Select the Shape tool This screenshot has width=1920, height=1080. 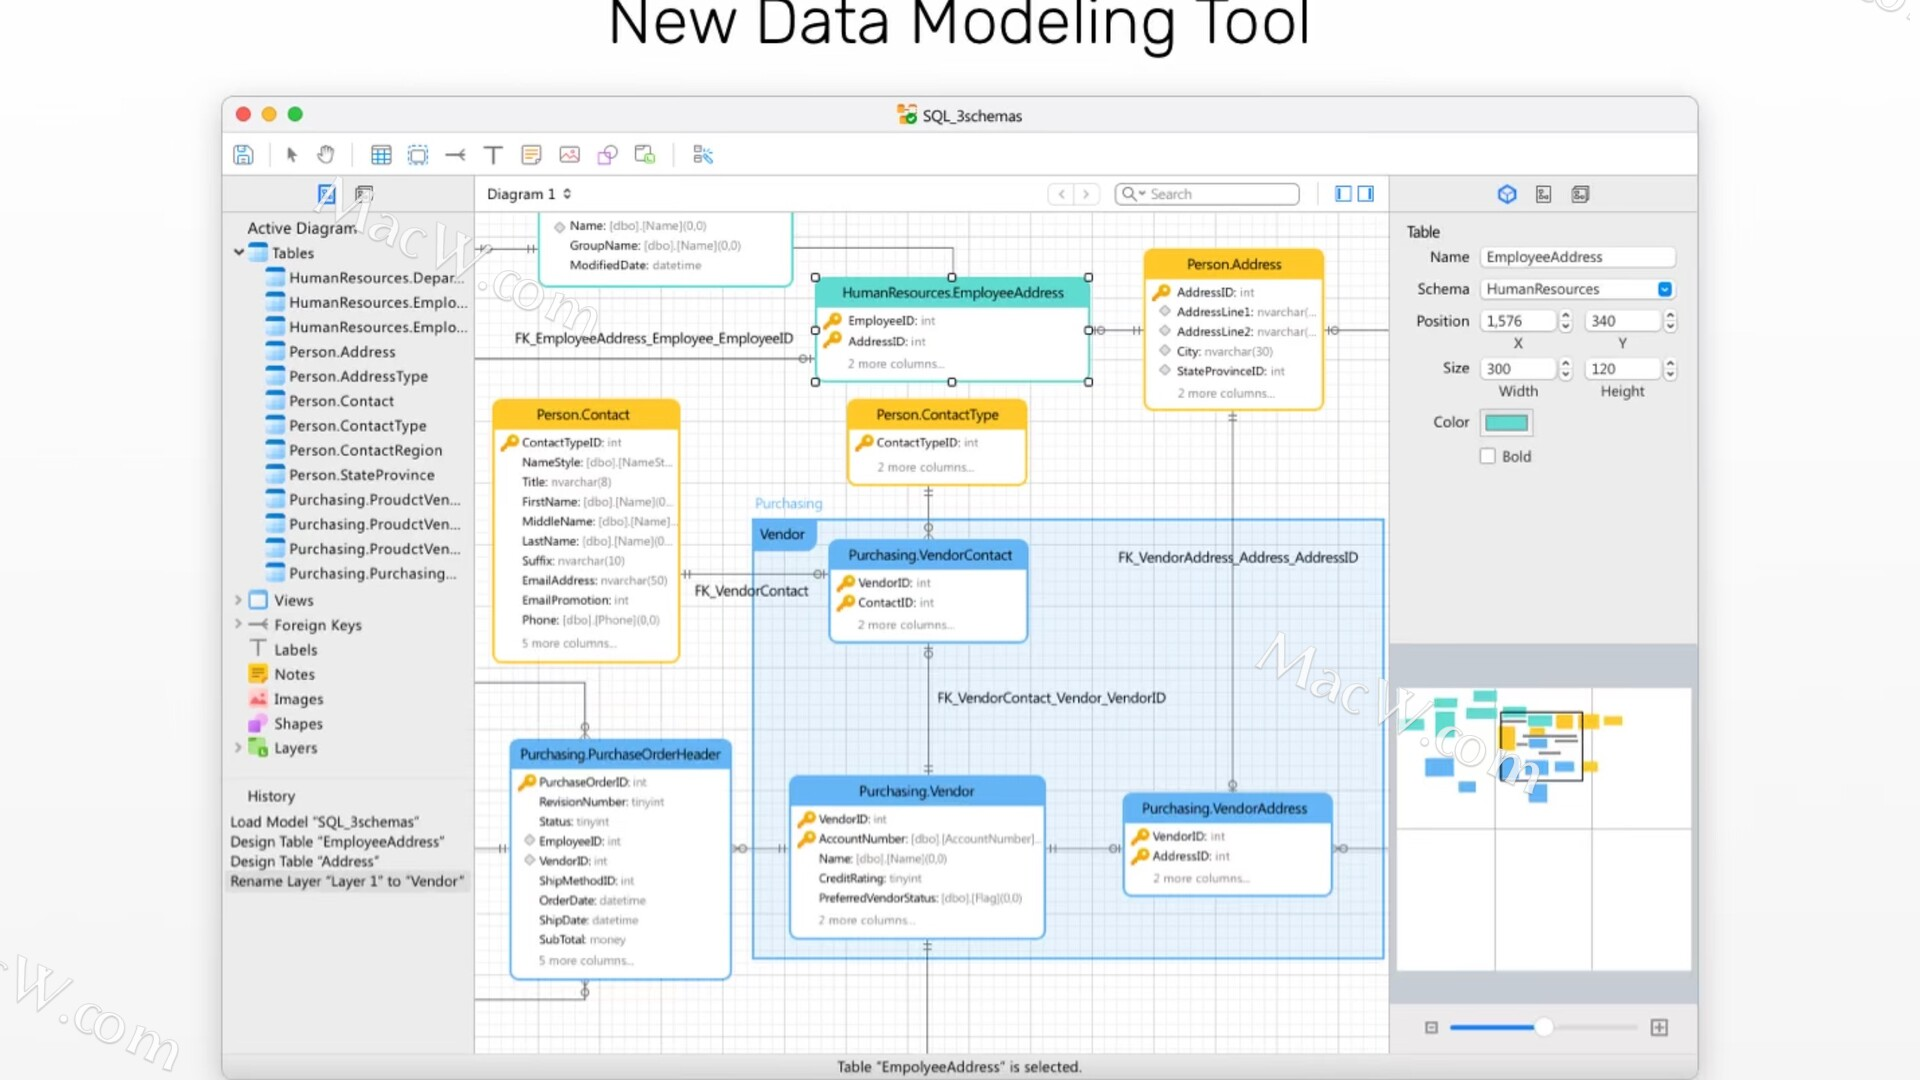[607, 155]
